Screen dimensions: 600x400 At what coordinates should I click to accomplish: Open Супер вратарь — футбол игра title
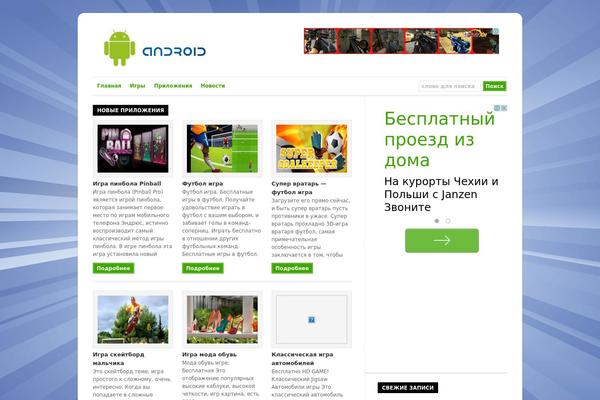299,188
